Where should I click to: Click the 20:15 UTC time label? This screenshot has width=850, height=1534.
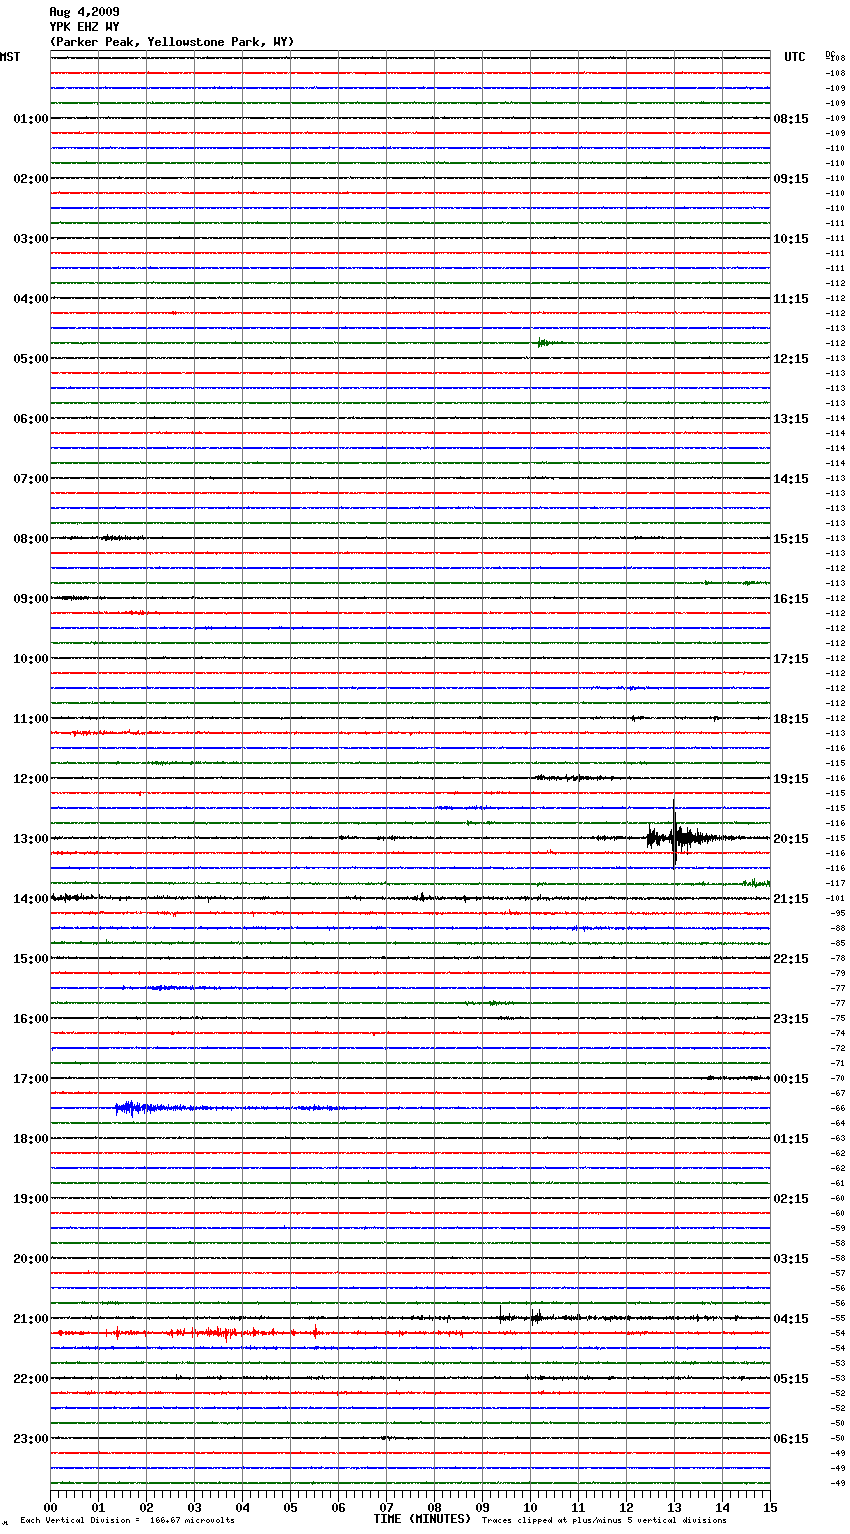791,839
